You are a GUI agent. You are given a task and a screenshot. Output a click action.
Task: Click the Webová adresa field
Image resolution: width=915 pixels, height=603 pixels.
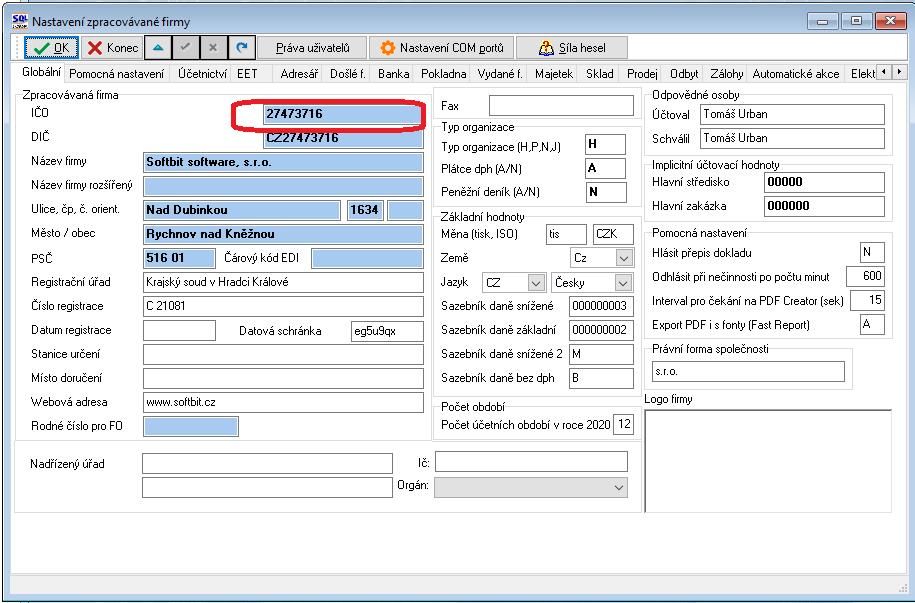pyautogui.click(x=283, y=402)
